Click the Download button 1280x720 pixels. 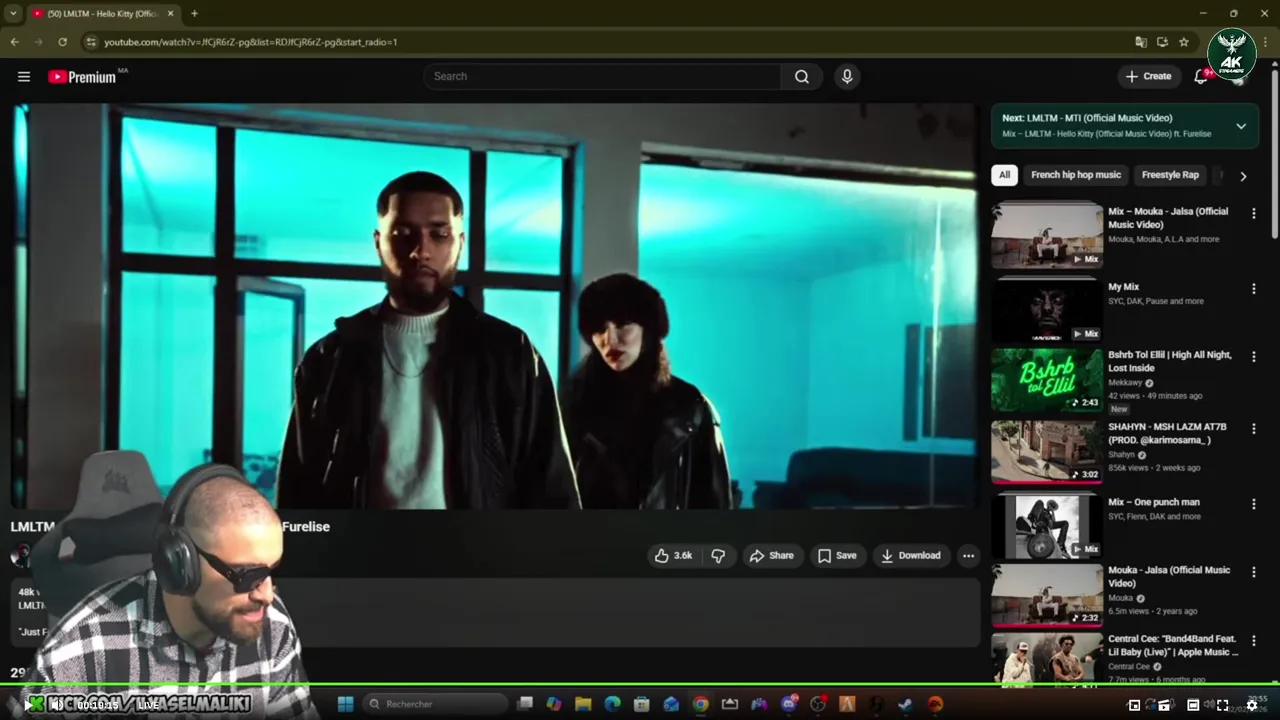[910, 556]
